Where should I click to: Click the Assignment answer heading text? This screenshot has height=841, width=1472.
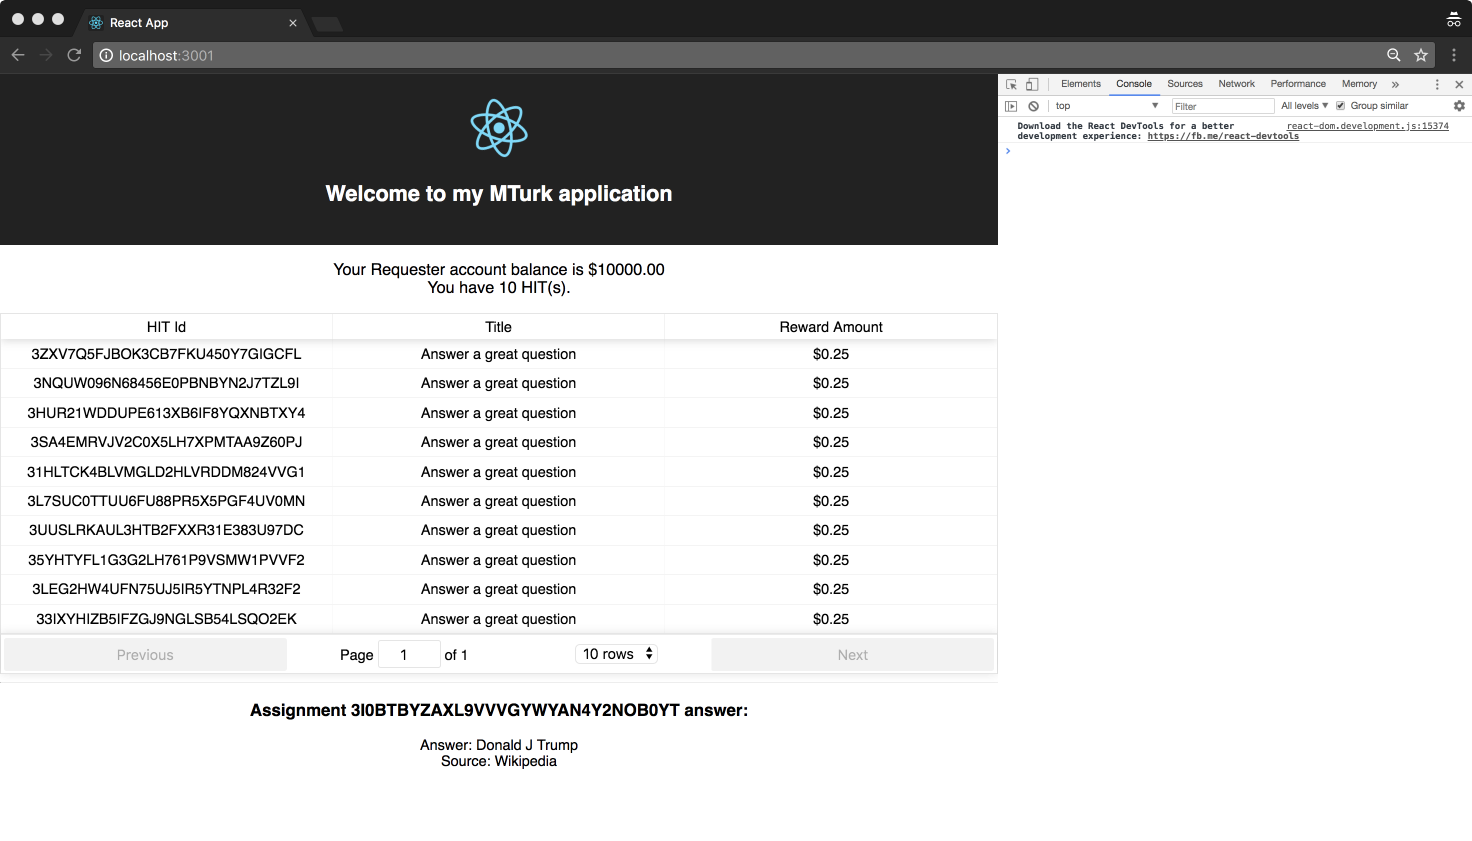click(499, 710)
